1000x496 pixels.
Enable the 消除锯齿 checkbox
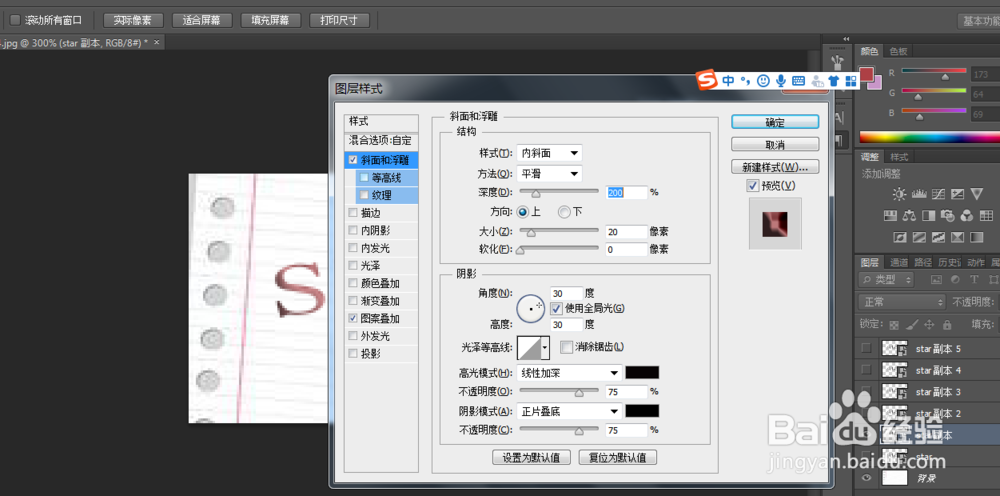[x=566, y=347]
